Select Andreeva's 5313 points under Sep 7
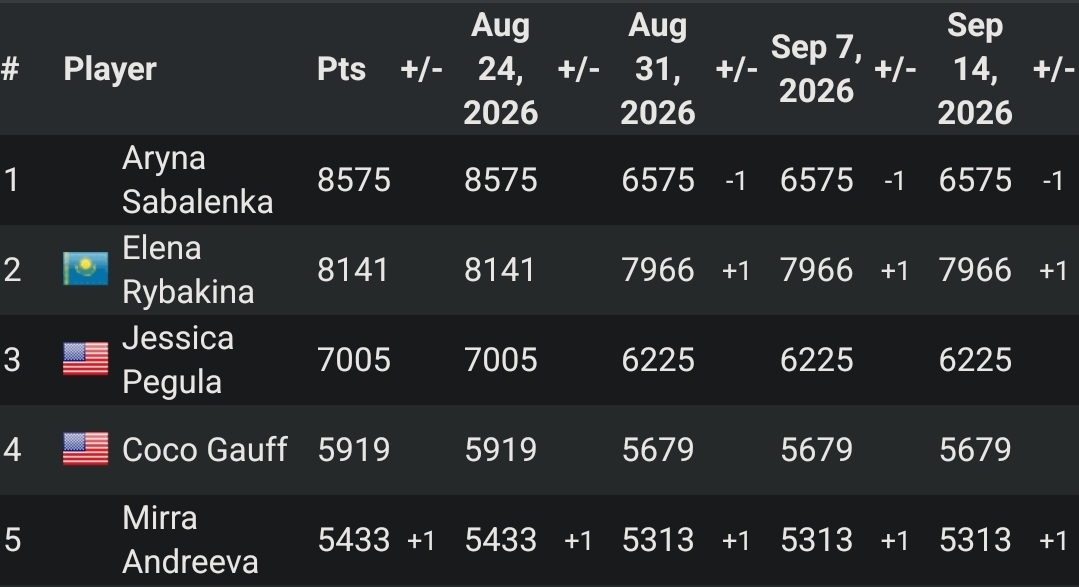 point(817,540)
